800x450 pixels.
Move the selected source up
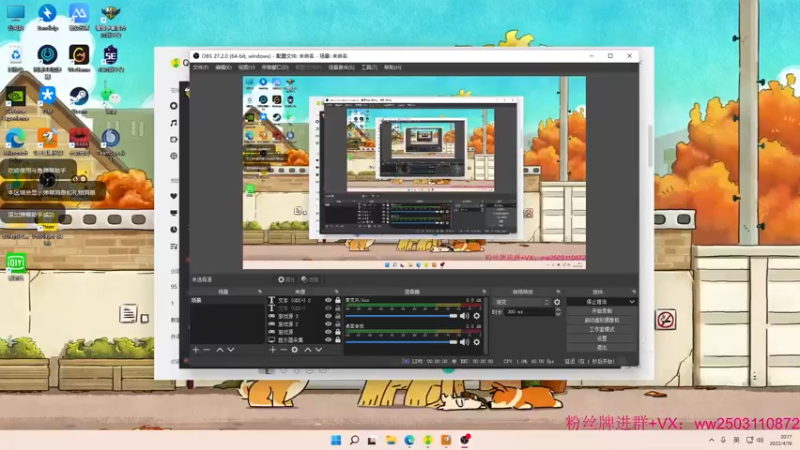click(x=308, y=350)
